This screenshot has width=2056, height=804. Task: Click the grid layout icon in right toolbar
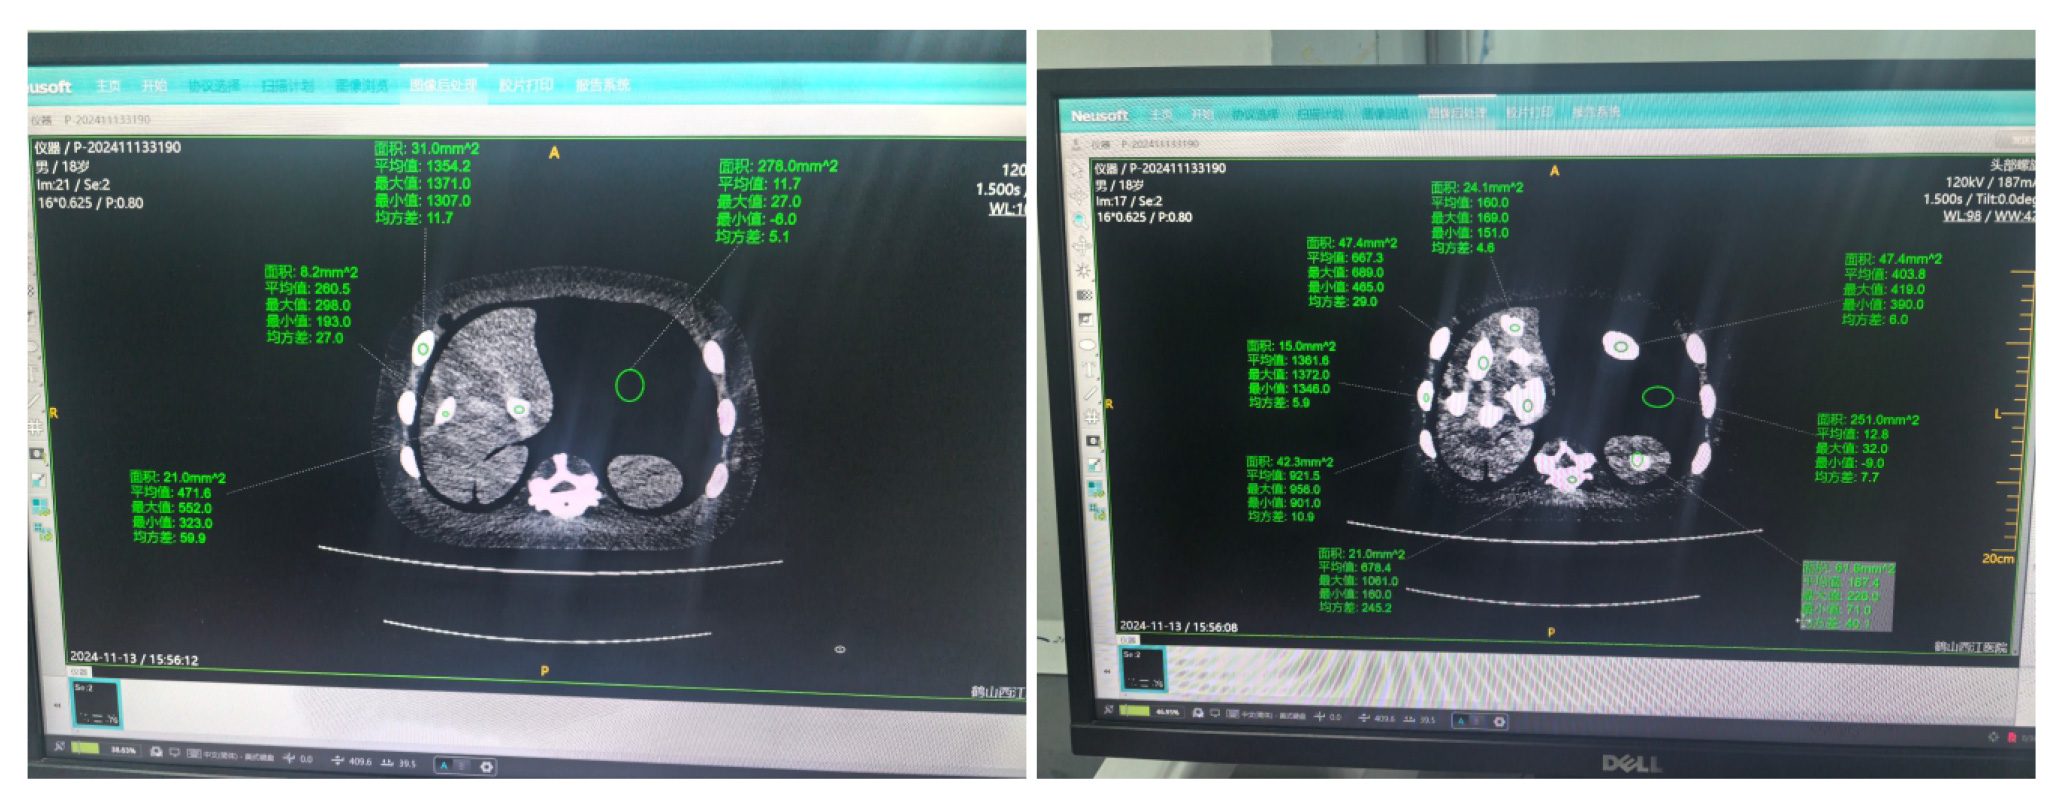pyautogui.click(x=1092, y=417)
